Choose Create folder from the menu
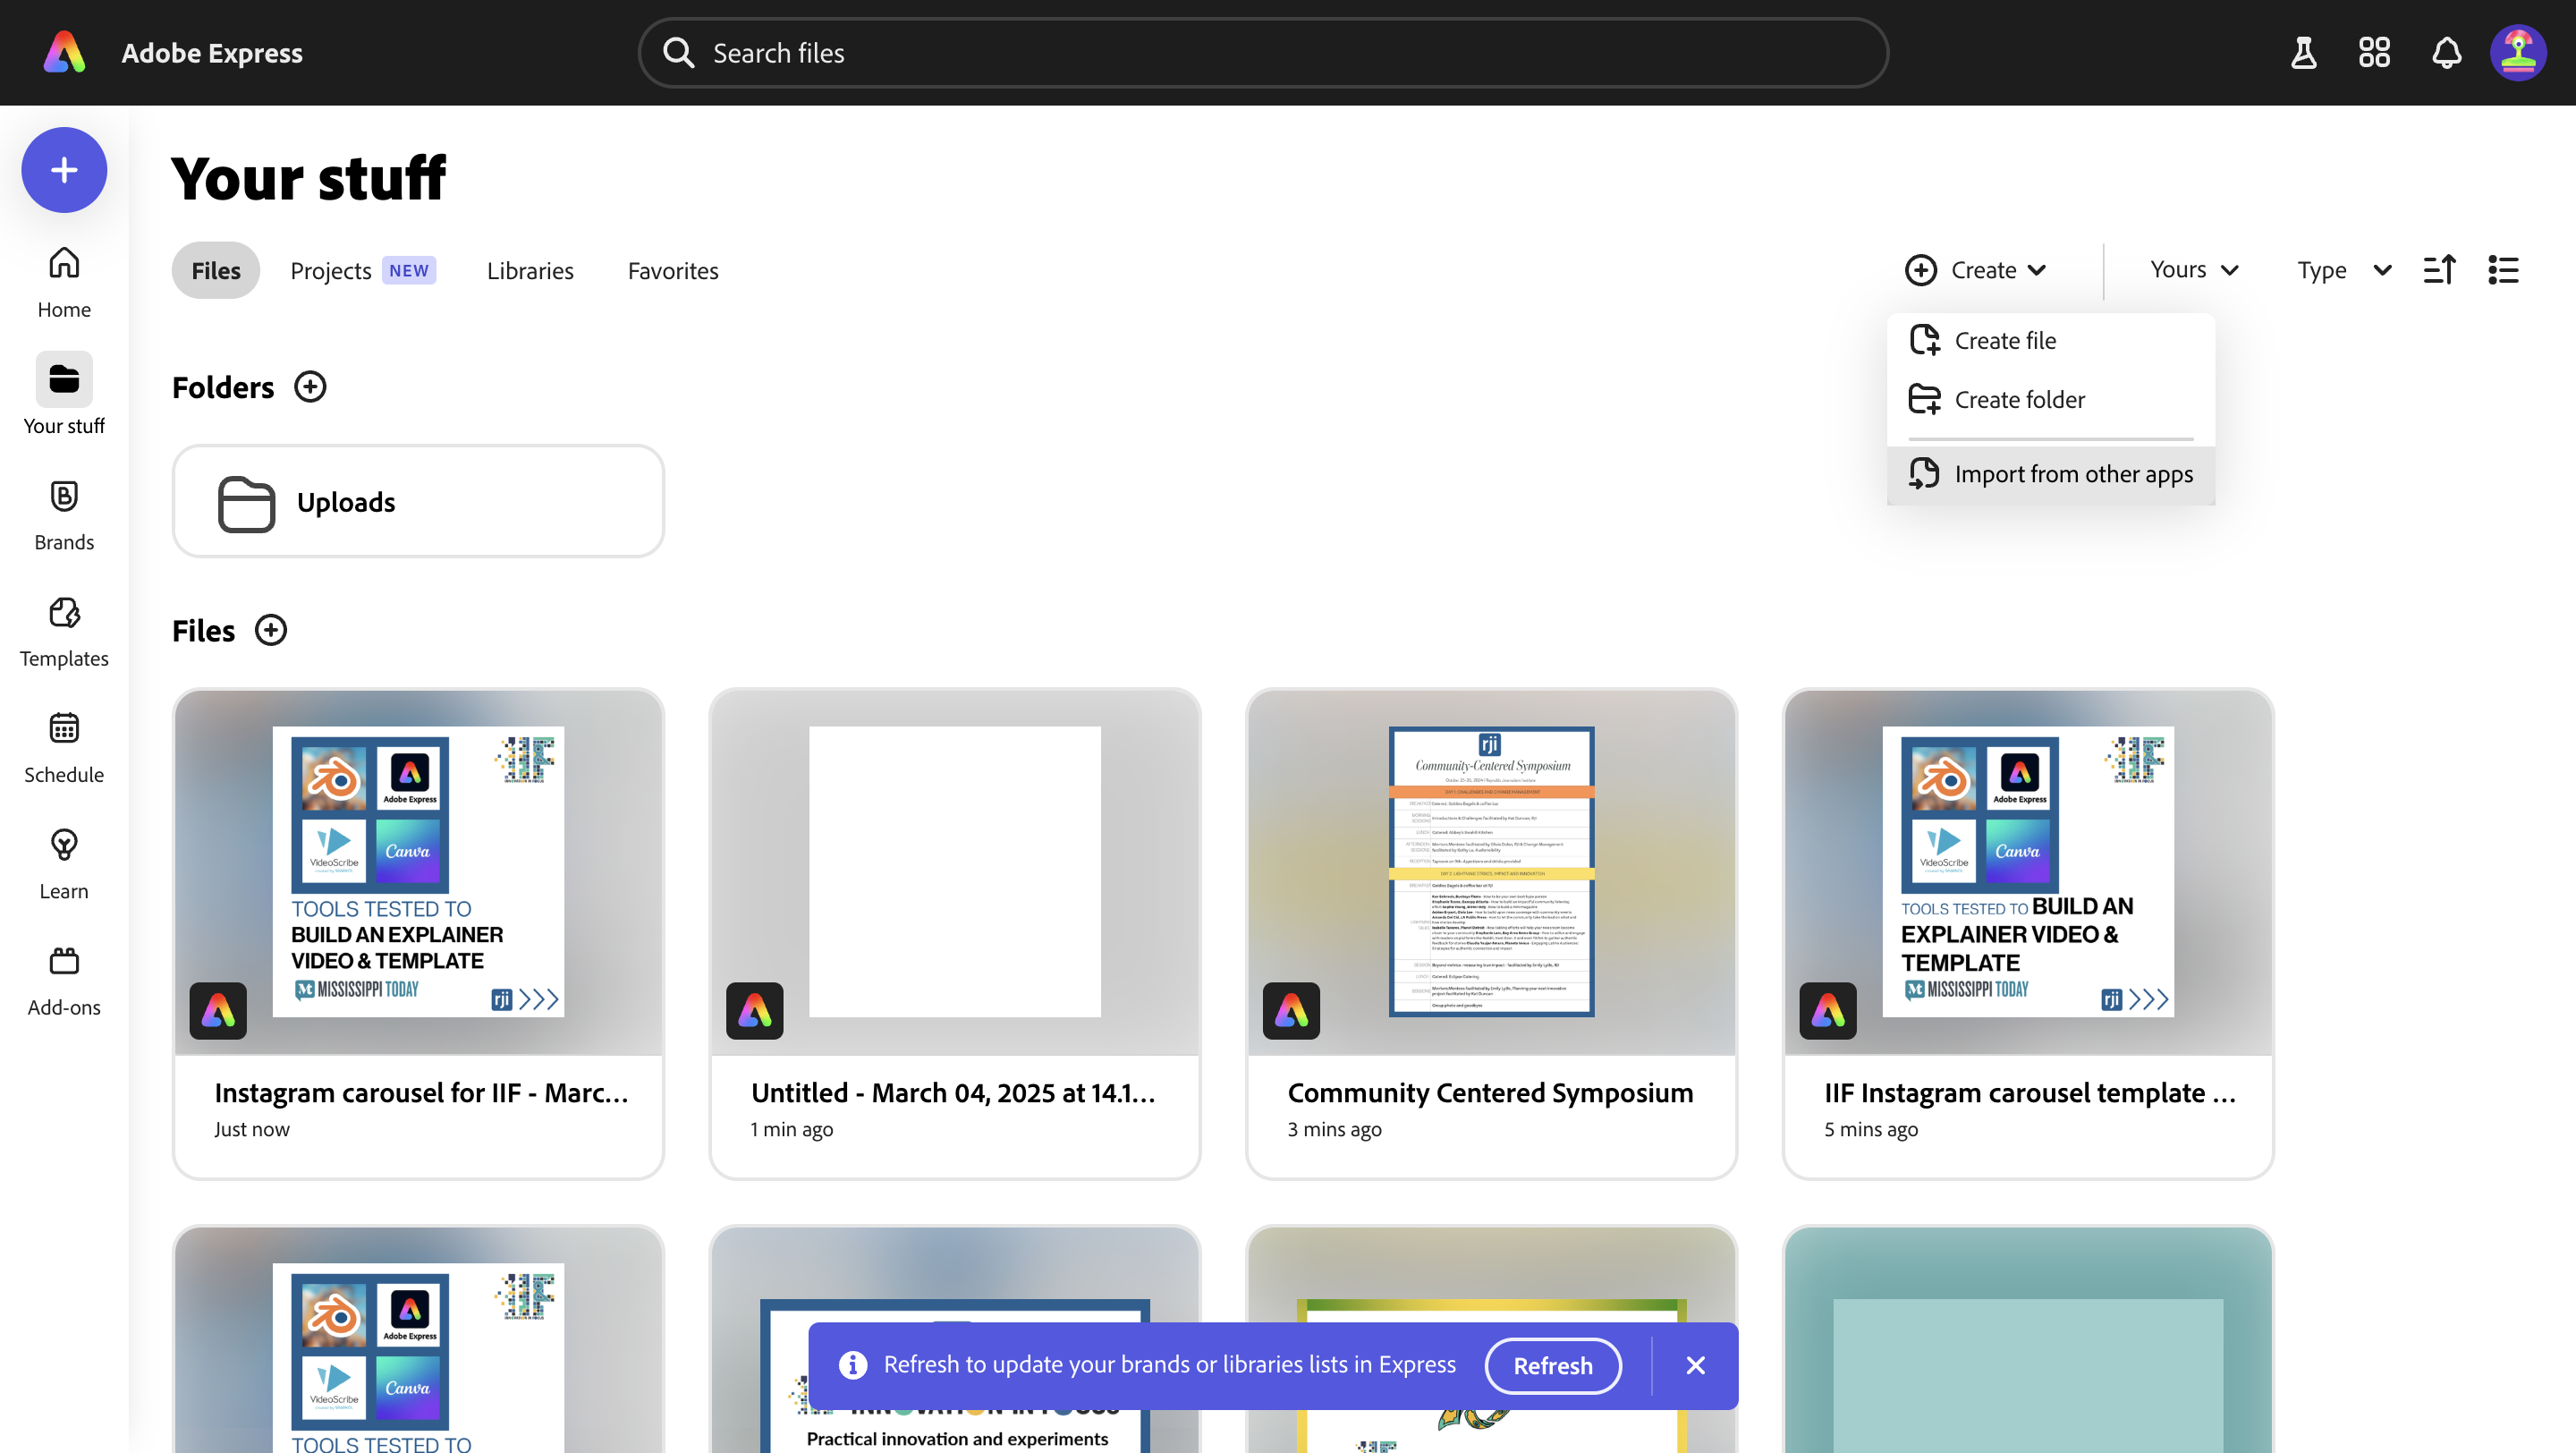 point(2020,398)
